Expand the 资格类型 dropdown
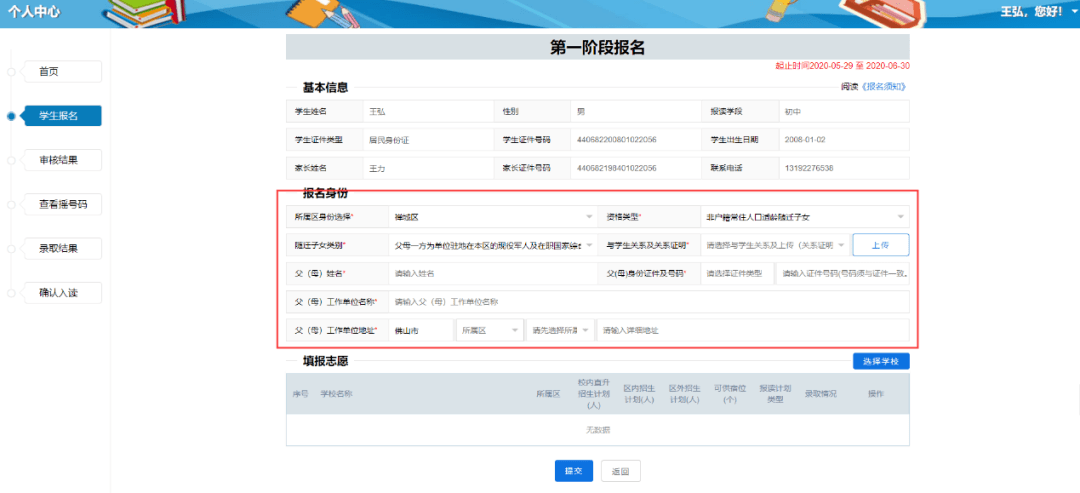Image resolution: width=1080 pixels, height=493 pixels. click(x=804, y=217)
